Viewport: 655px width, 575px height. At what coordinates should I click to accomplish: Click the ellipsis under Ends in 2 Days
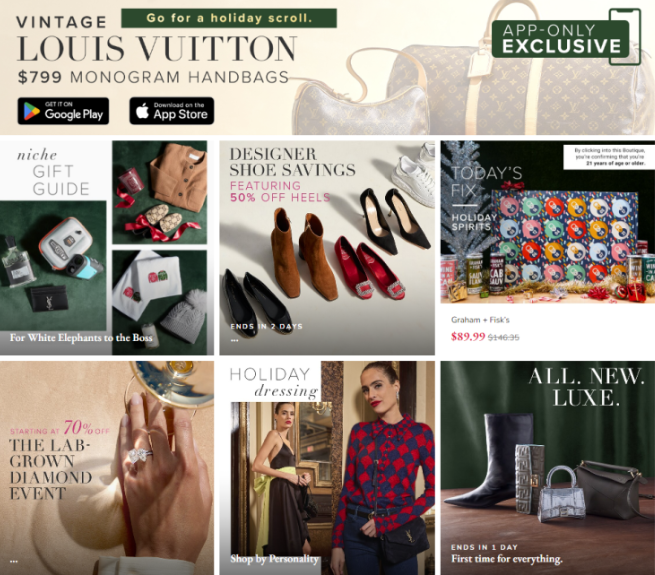click(x=234, y=341)
